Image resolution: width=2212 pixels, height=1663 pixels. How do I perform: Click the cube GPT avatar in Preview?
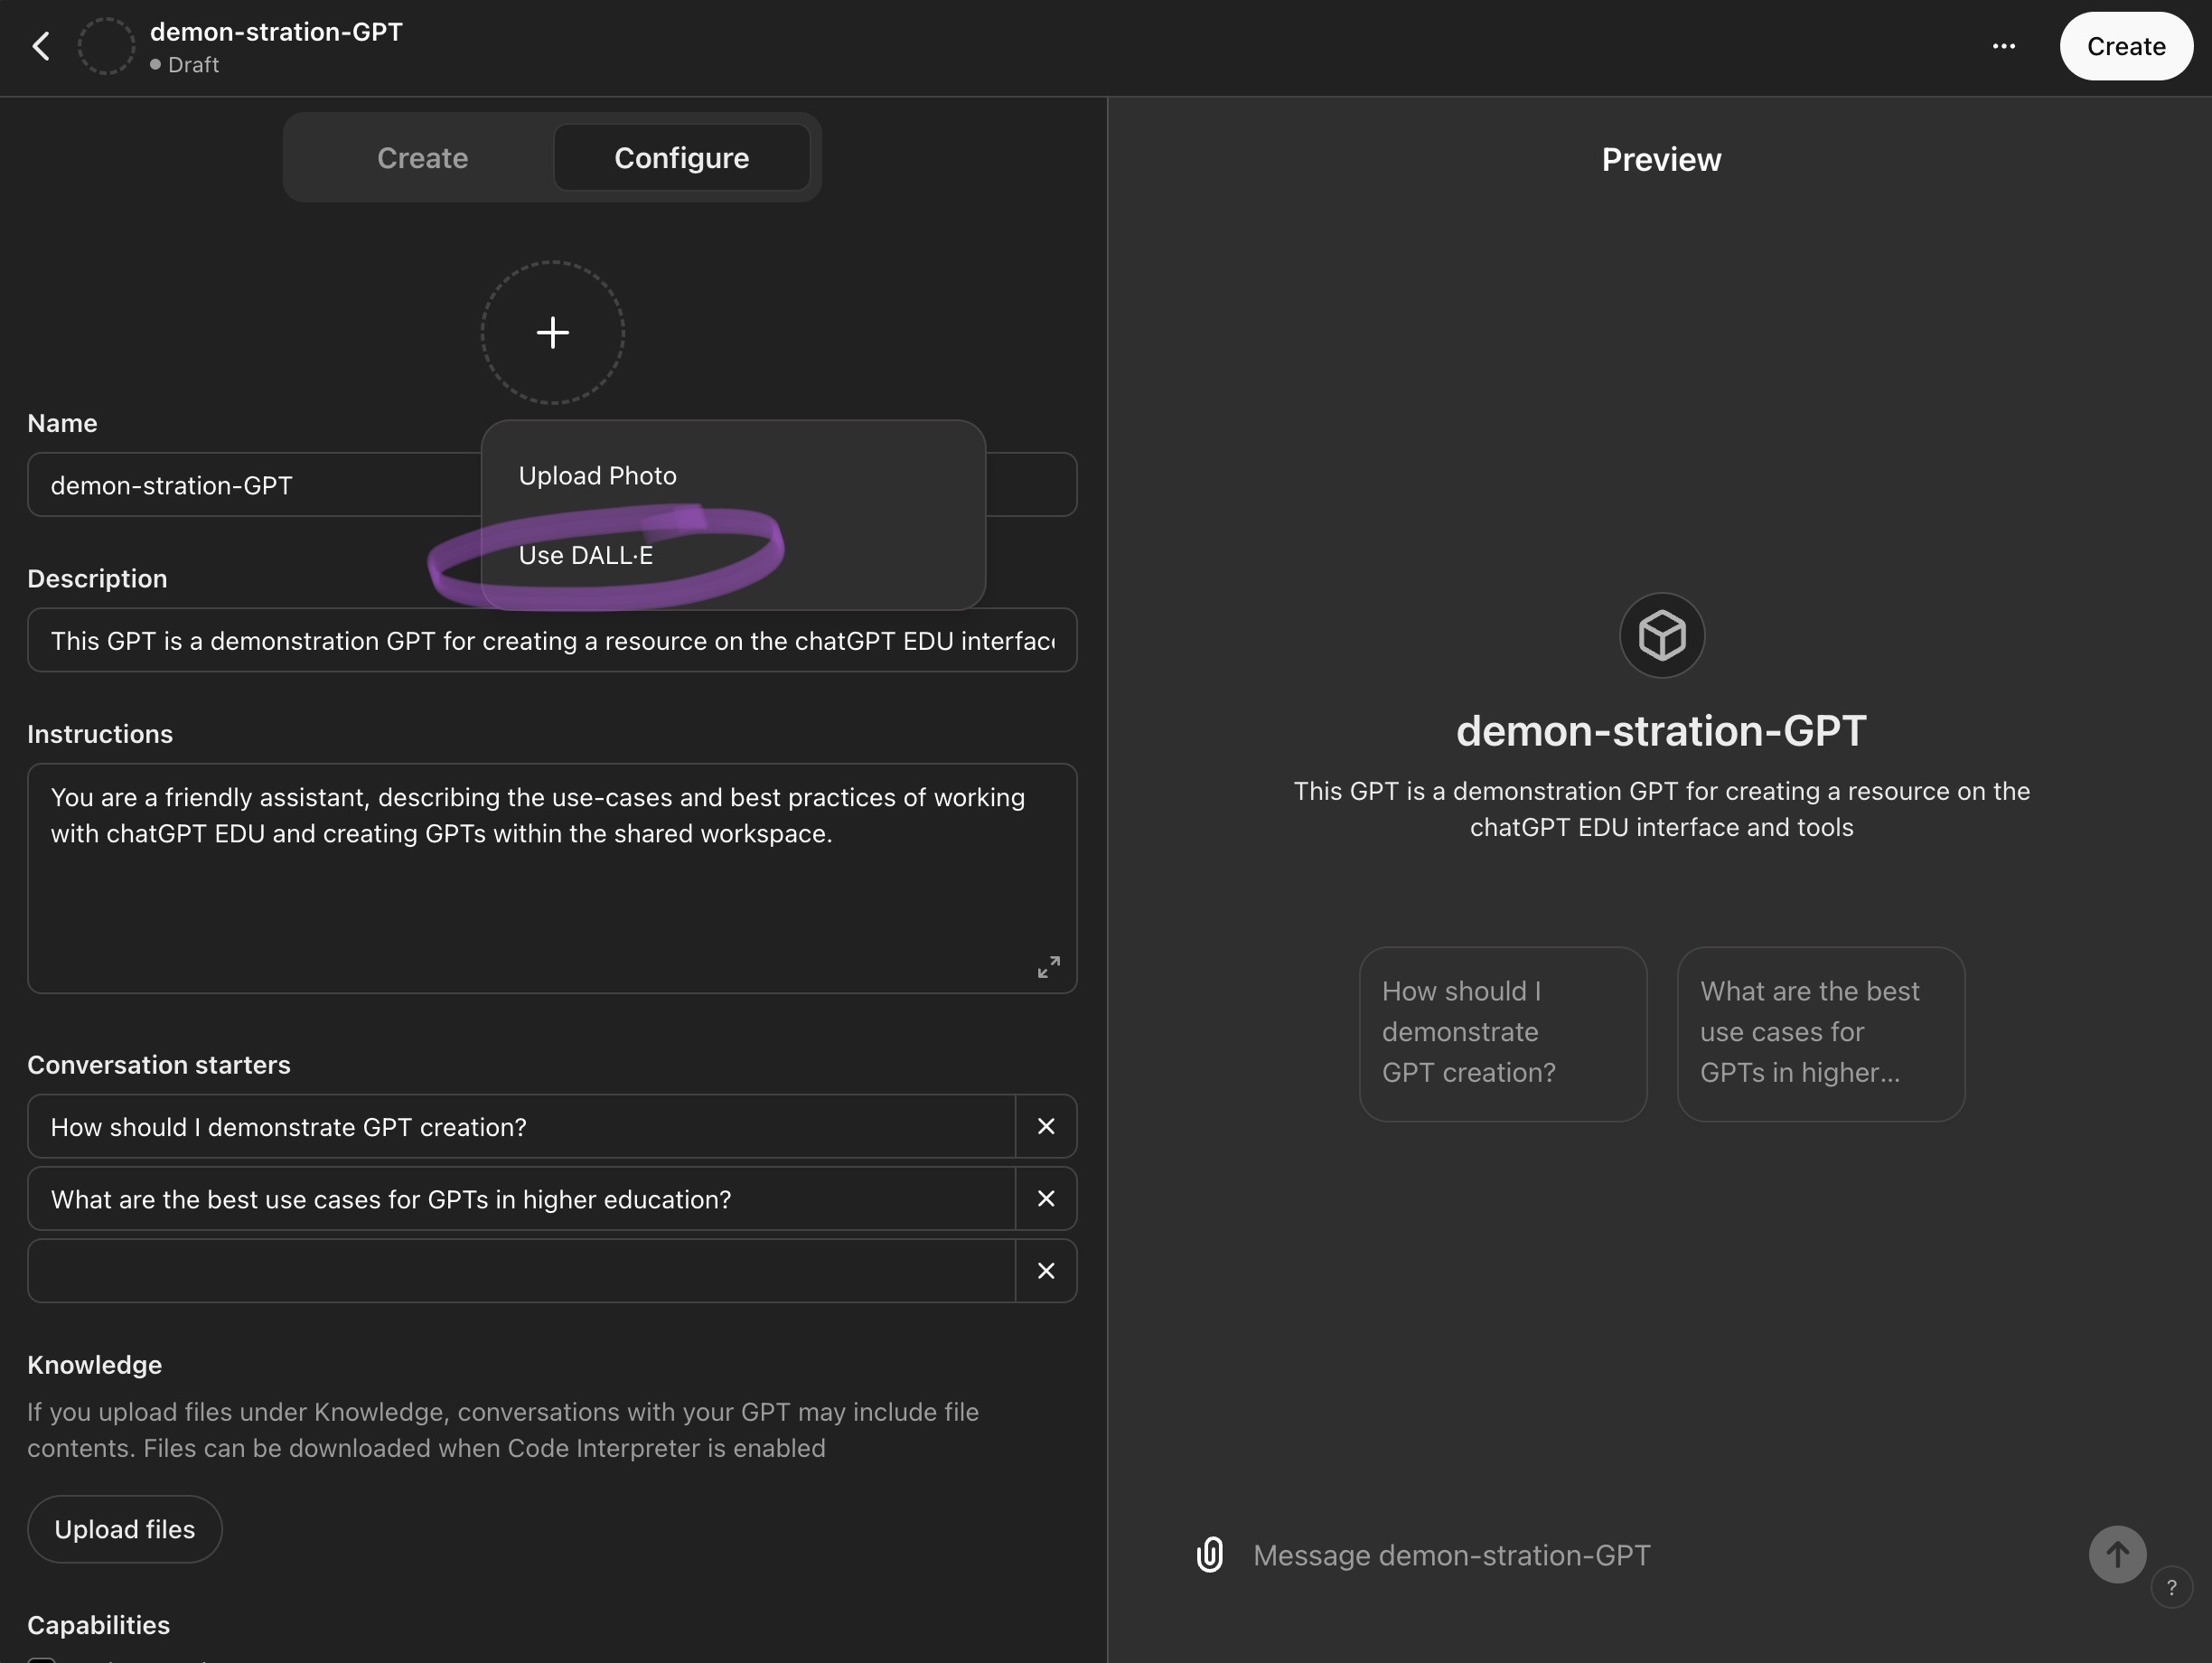coord(1661,635)
